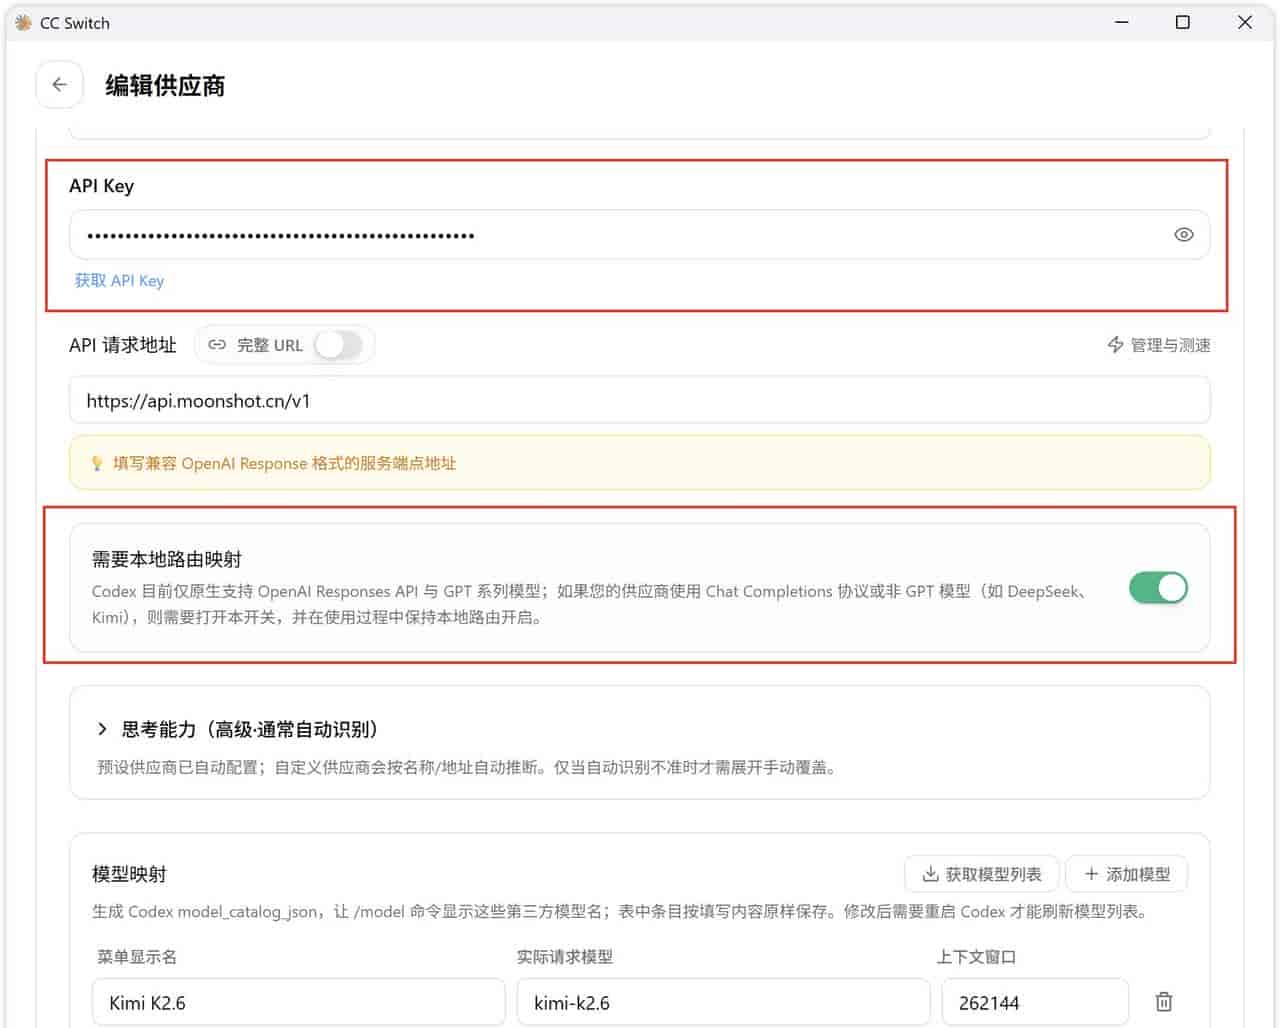Delete the Kimi K2.6 model row

coord(1164,1002)
